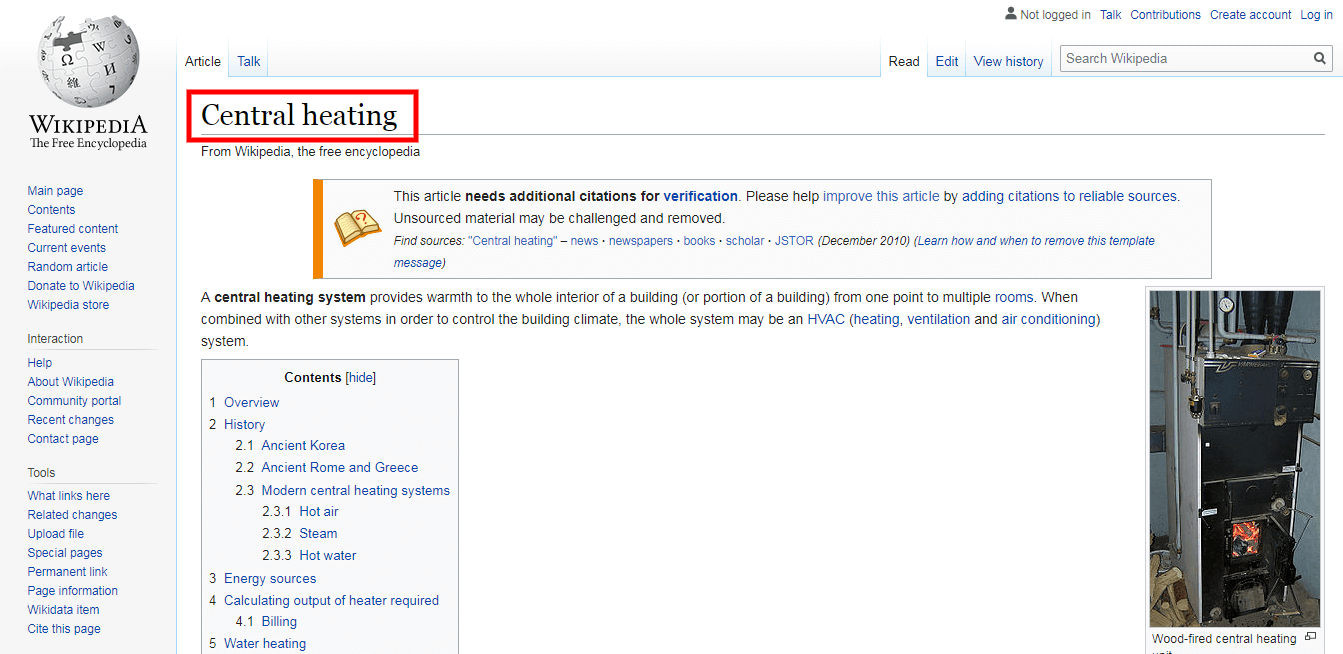
Task: Hide the Contents table using the hide toggle
Action: click(360, 377)
